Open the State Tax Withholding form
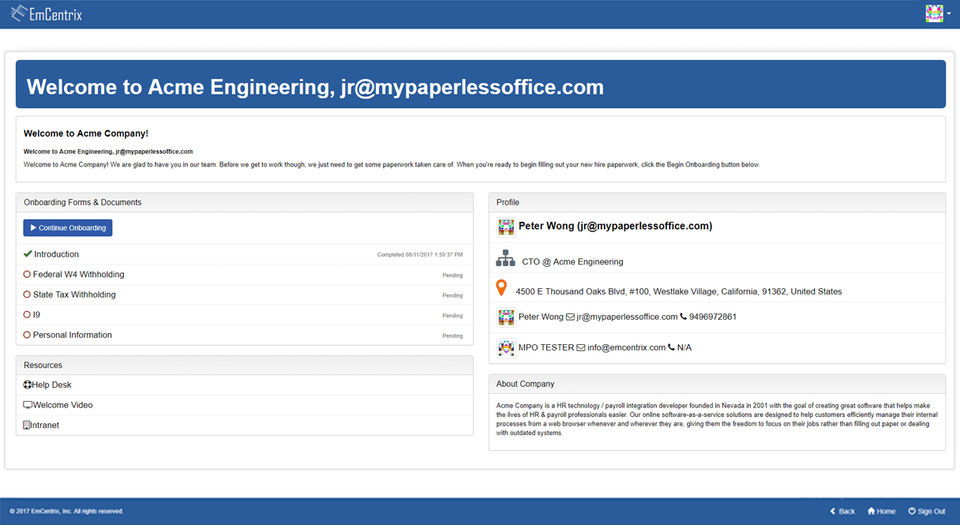 [x=74, y=294]
